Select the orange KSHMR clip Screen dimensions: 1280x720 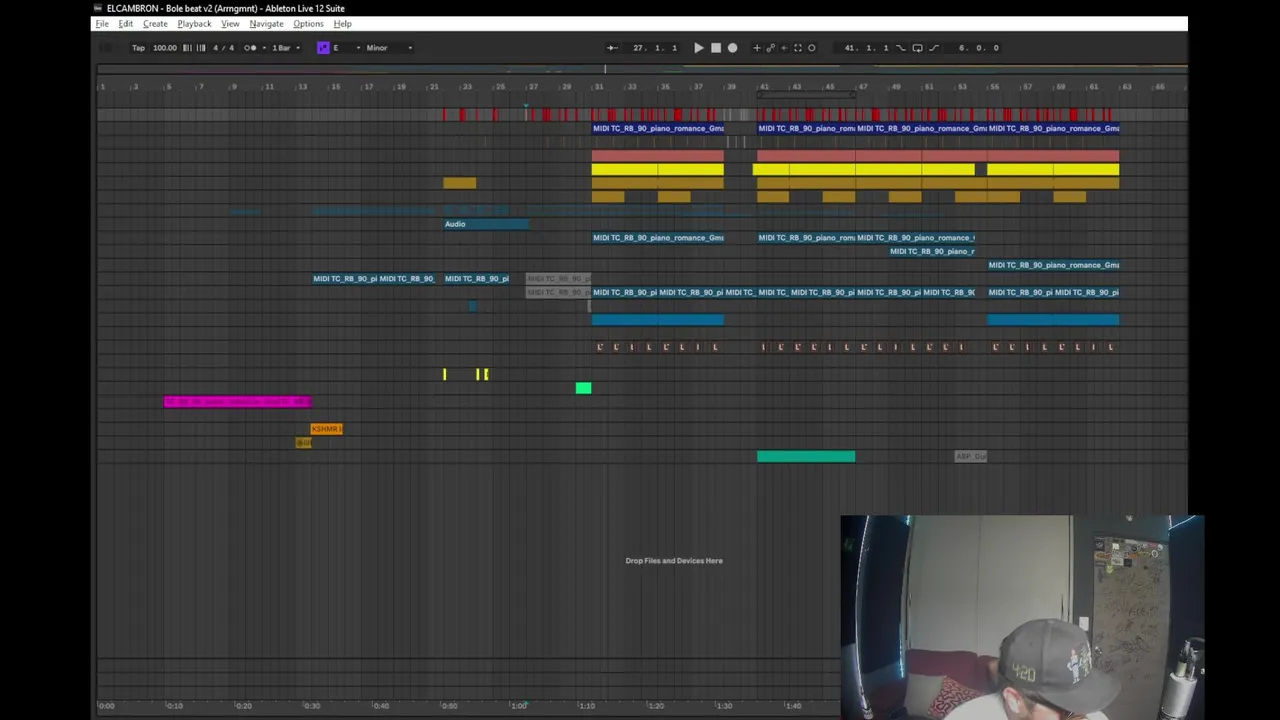(x=327, y=429)
